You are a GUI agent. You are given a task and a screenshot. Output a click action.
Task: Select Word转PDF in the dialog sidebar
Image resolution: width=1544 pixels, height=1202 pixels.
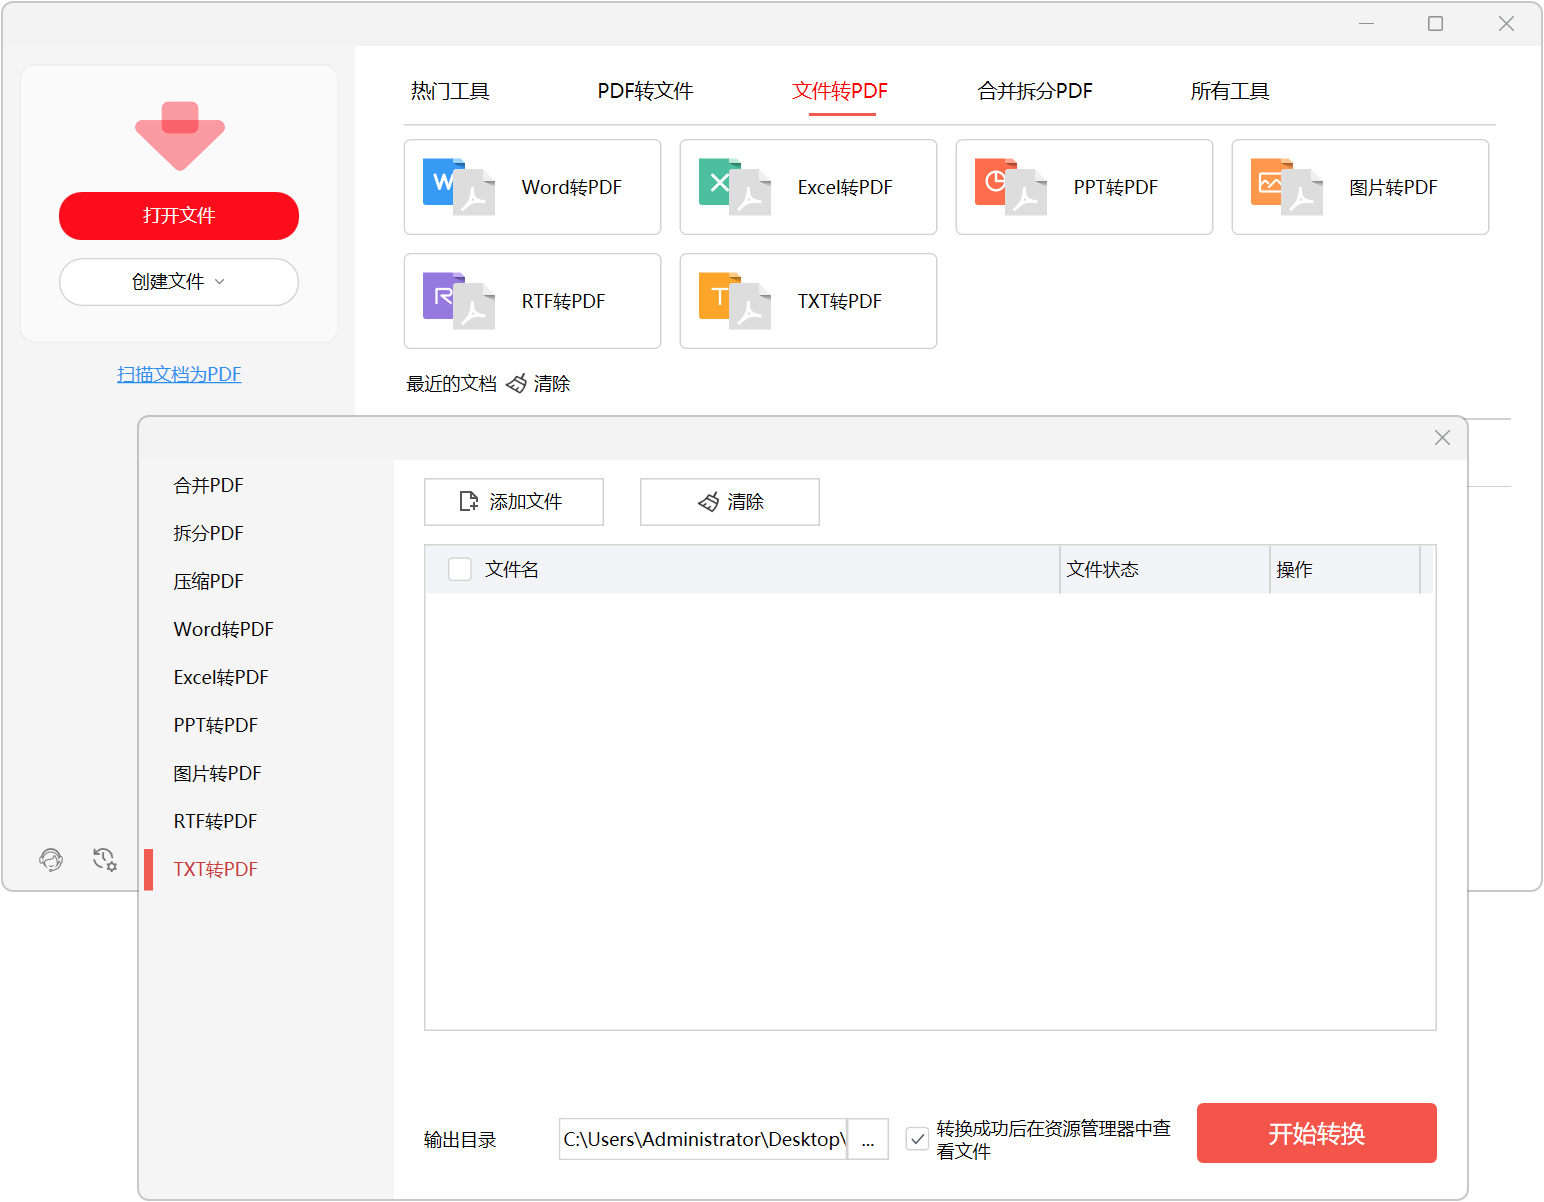pos(224,630)
